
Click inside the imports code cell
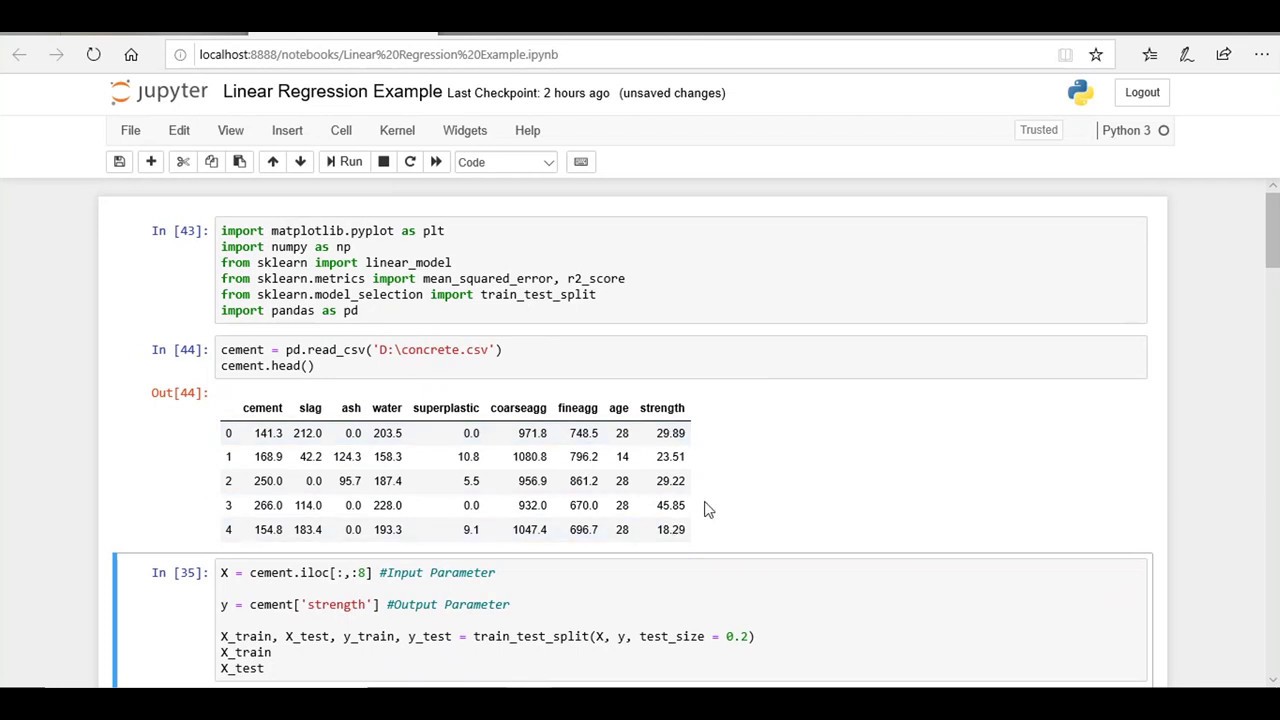(x=681, y=271)
